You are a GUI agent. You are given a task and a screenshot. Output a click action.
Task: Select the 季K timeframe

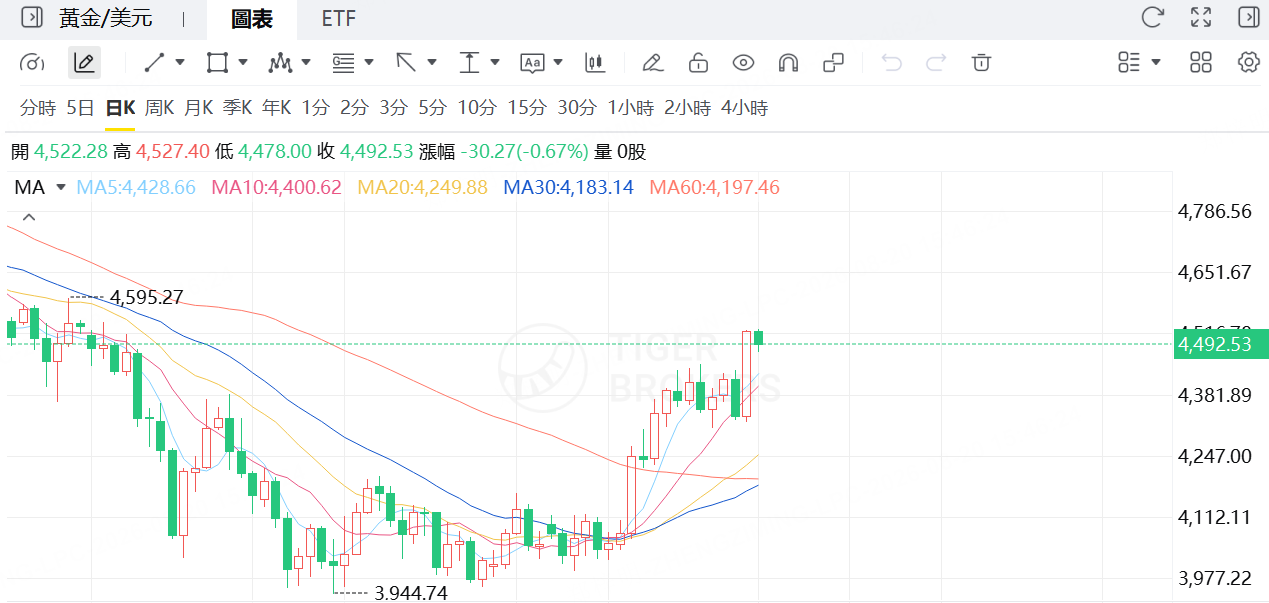pyautogui.click(x=238, y=108)
